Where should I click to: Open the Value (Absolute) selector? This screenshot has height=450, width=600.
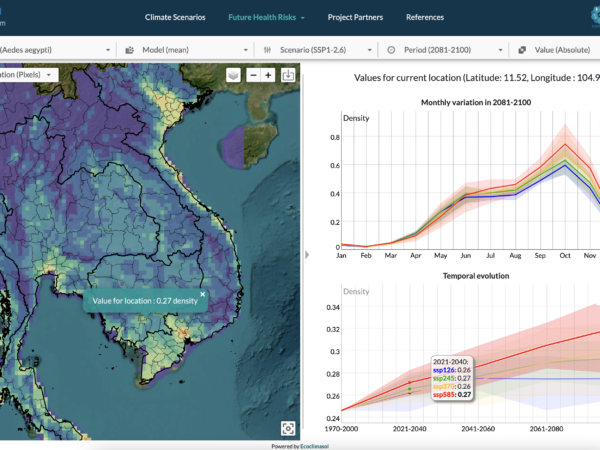[x=557, y=50]
